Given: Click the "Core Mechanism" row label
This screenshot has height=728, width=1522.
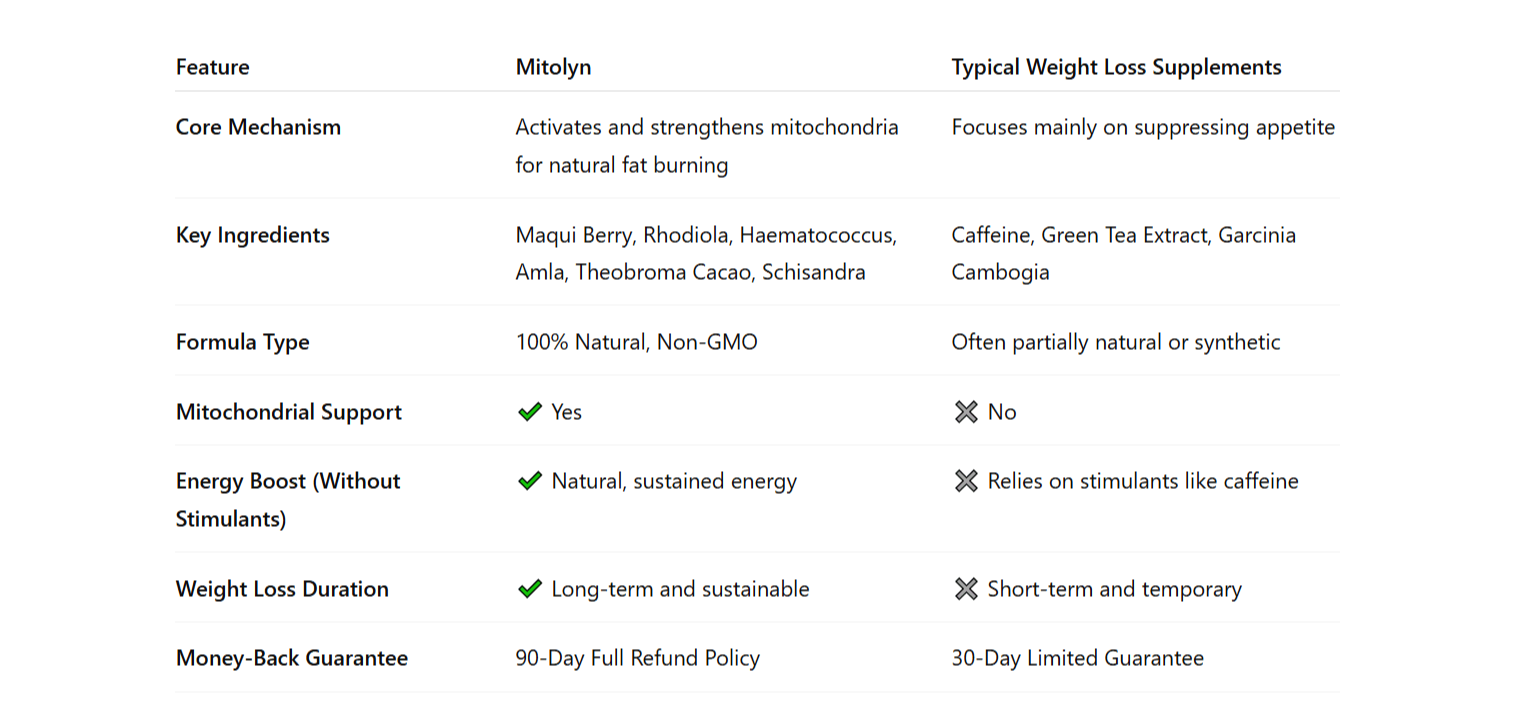Looking at the screenshot, I should (x=258, y=127).
